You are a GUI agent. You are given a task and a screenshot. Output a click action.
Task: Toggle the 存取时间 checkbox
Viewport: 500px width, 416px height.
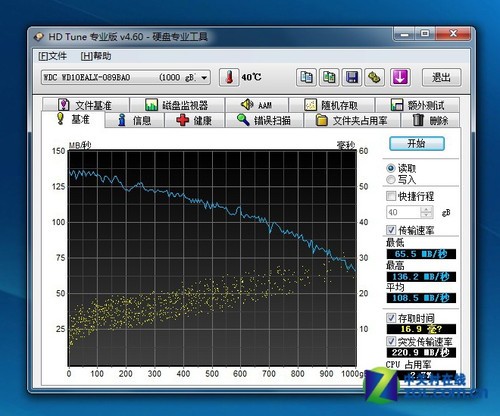point(391,318)
